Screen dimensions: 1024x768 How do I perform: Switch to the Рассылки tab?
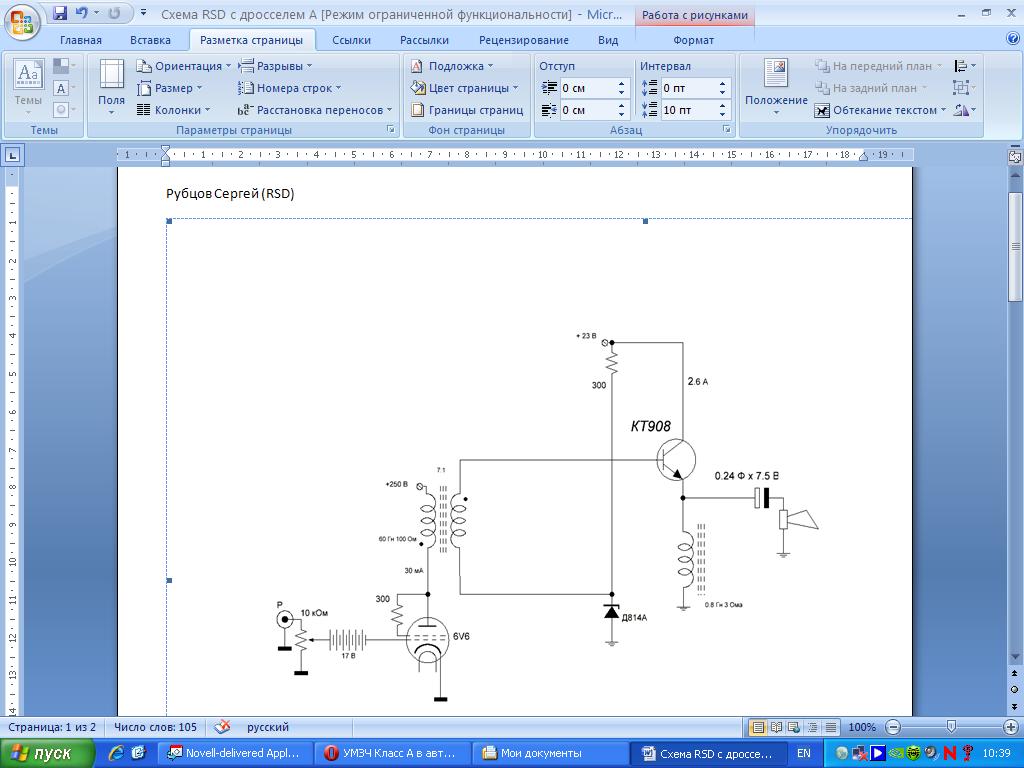click(x=424, y=40)
